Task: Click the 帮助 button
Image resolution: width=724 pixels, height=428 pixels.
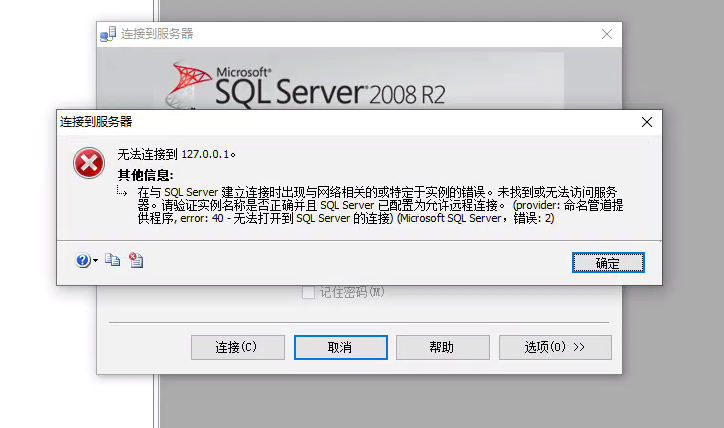Action: 443,347
